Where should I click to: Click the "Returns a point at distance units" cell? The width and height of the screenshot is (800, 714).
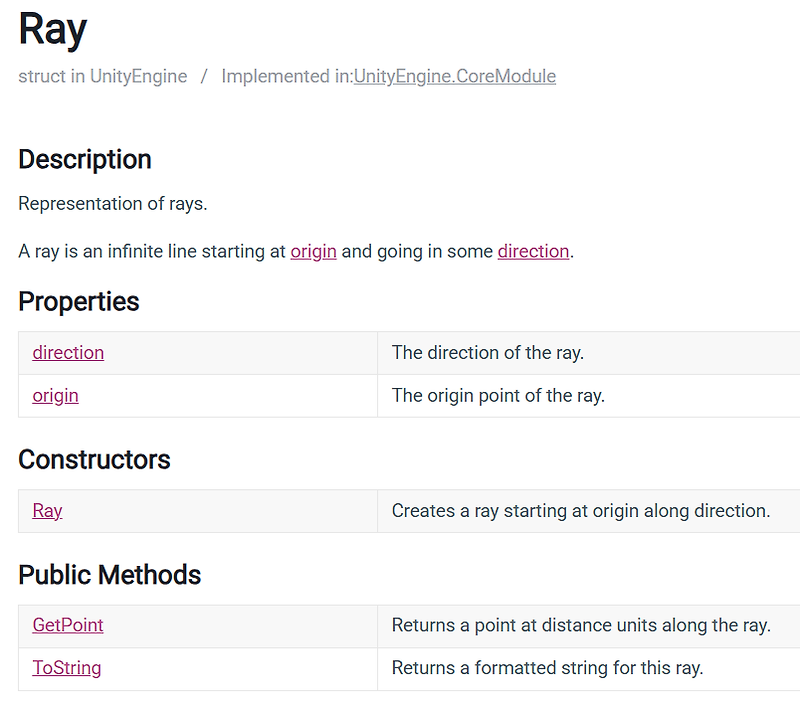pyautogui.click(x=581, y=625)
